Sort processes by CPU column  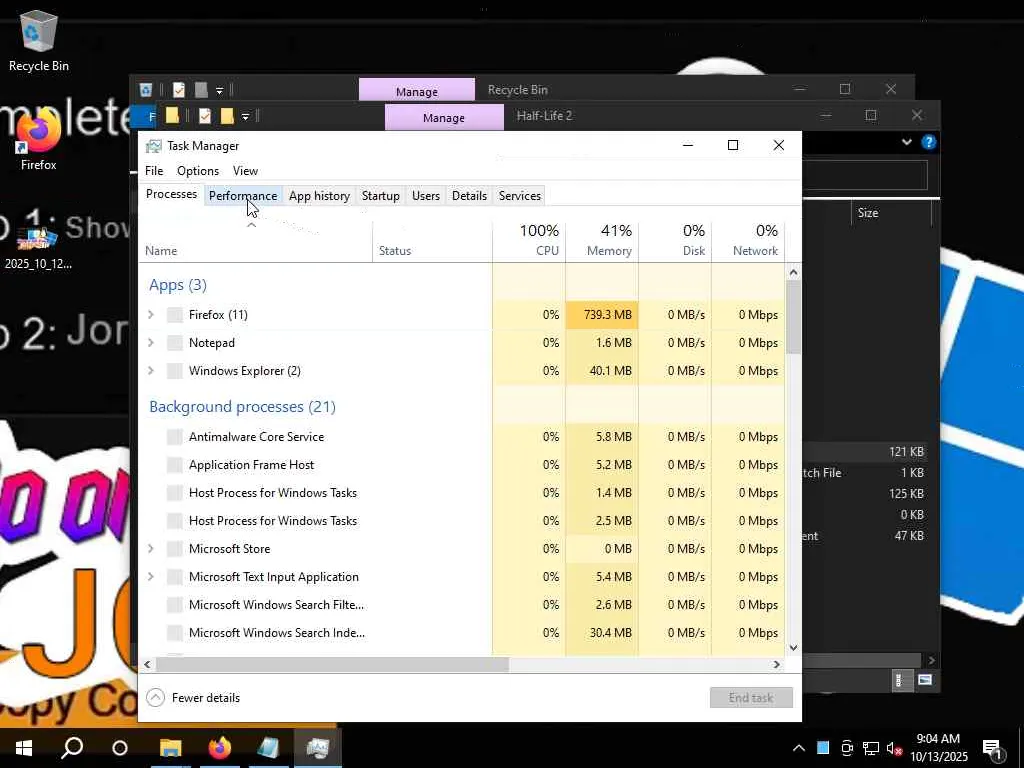pos(529,240)
